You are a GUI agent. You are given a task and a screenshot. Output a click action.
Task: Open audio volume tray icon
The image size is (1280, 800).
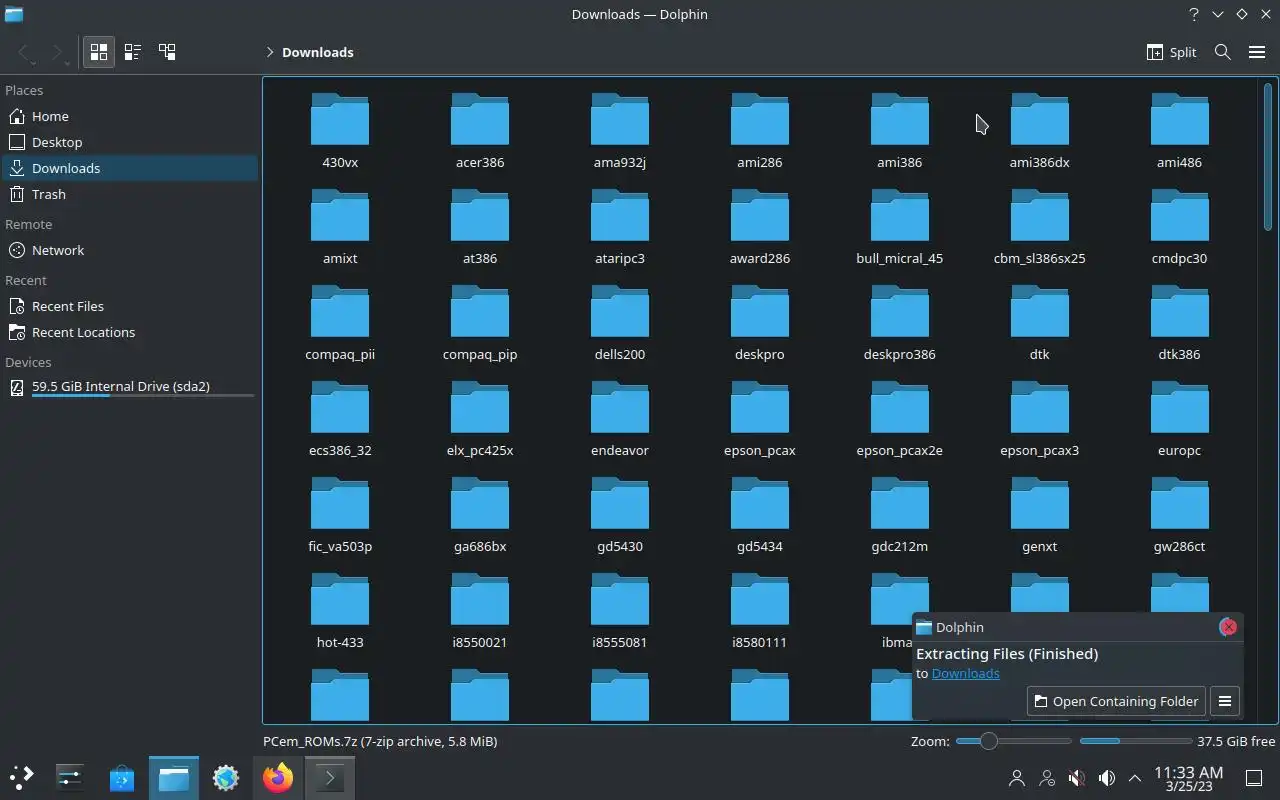[1107, 777]
